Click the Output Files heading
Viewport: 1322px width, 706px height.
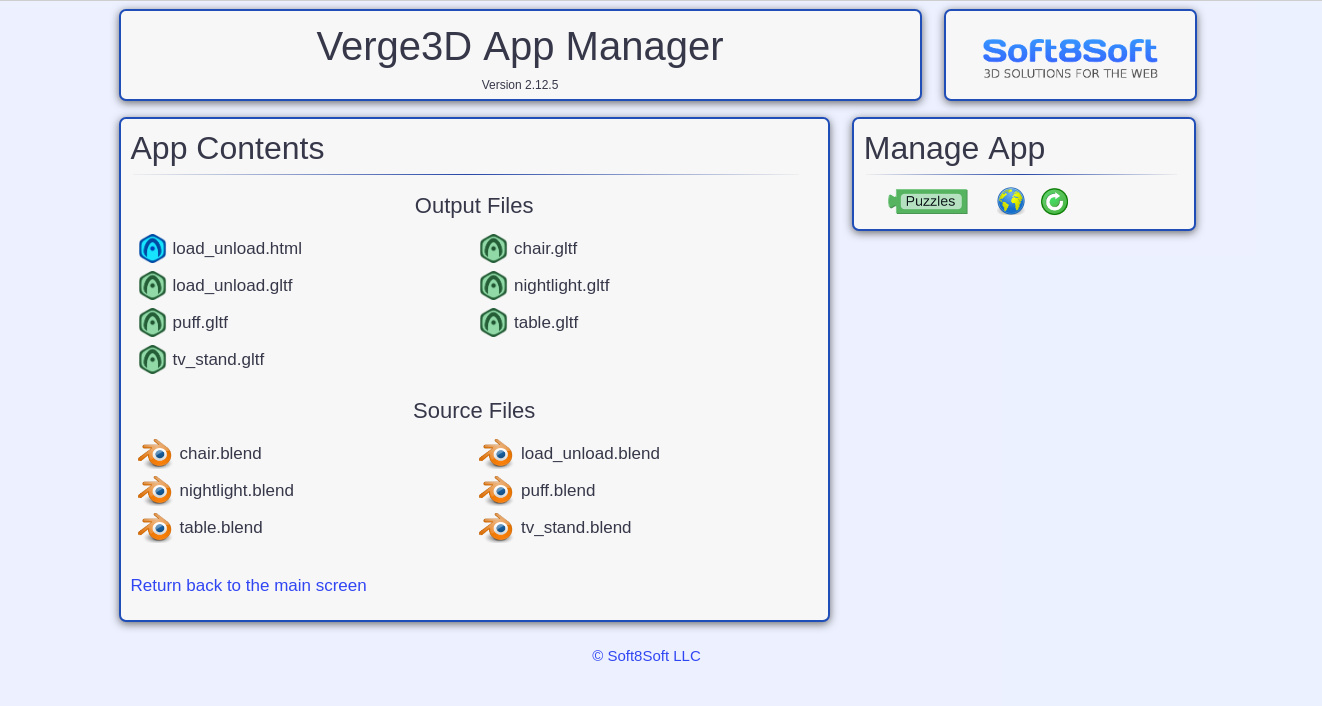(474, 205)
